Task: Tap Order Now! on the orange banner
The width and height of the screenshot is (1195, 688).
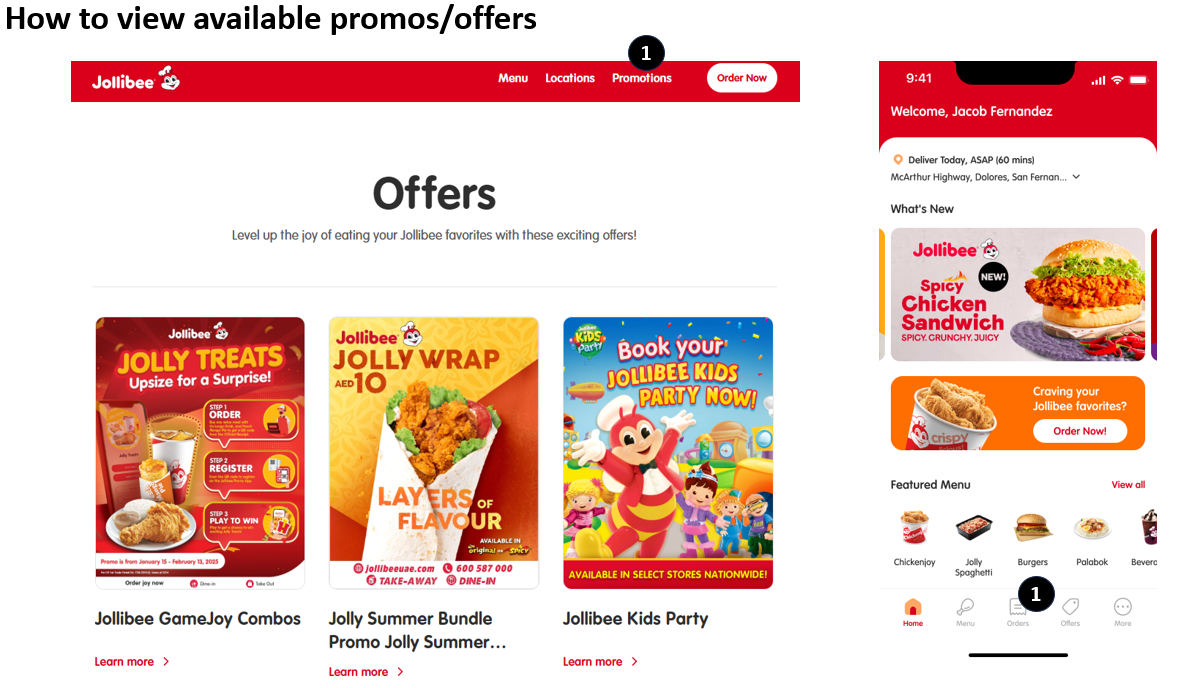Action: [1079, 430]
